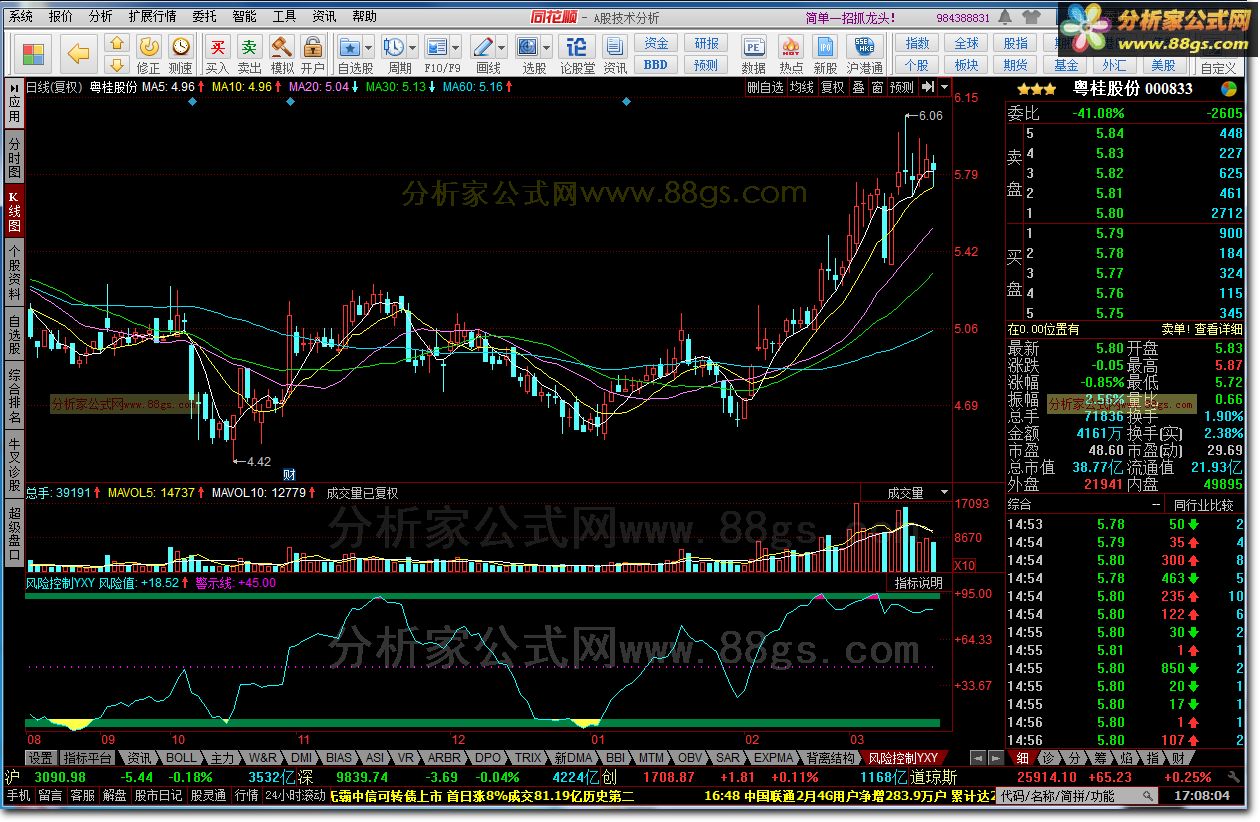The image size is (1260, 822).
Task: Click the 研报 research button
Action: coord(706,43)
